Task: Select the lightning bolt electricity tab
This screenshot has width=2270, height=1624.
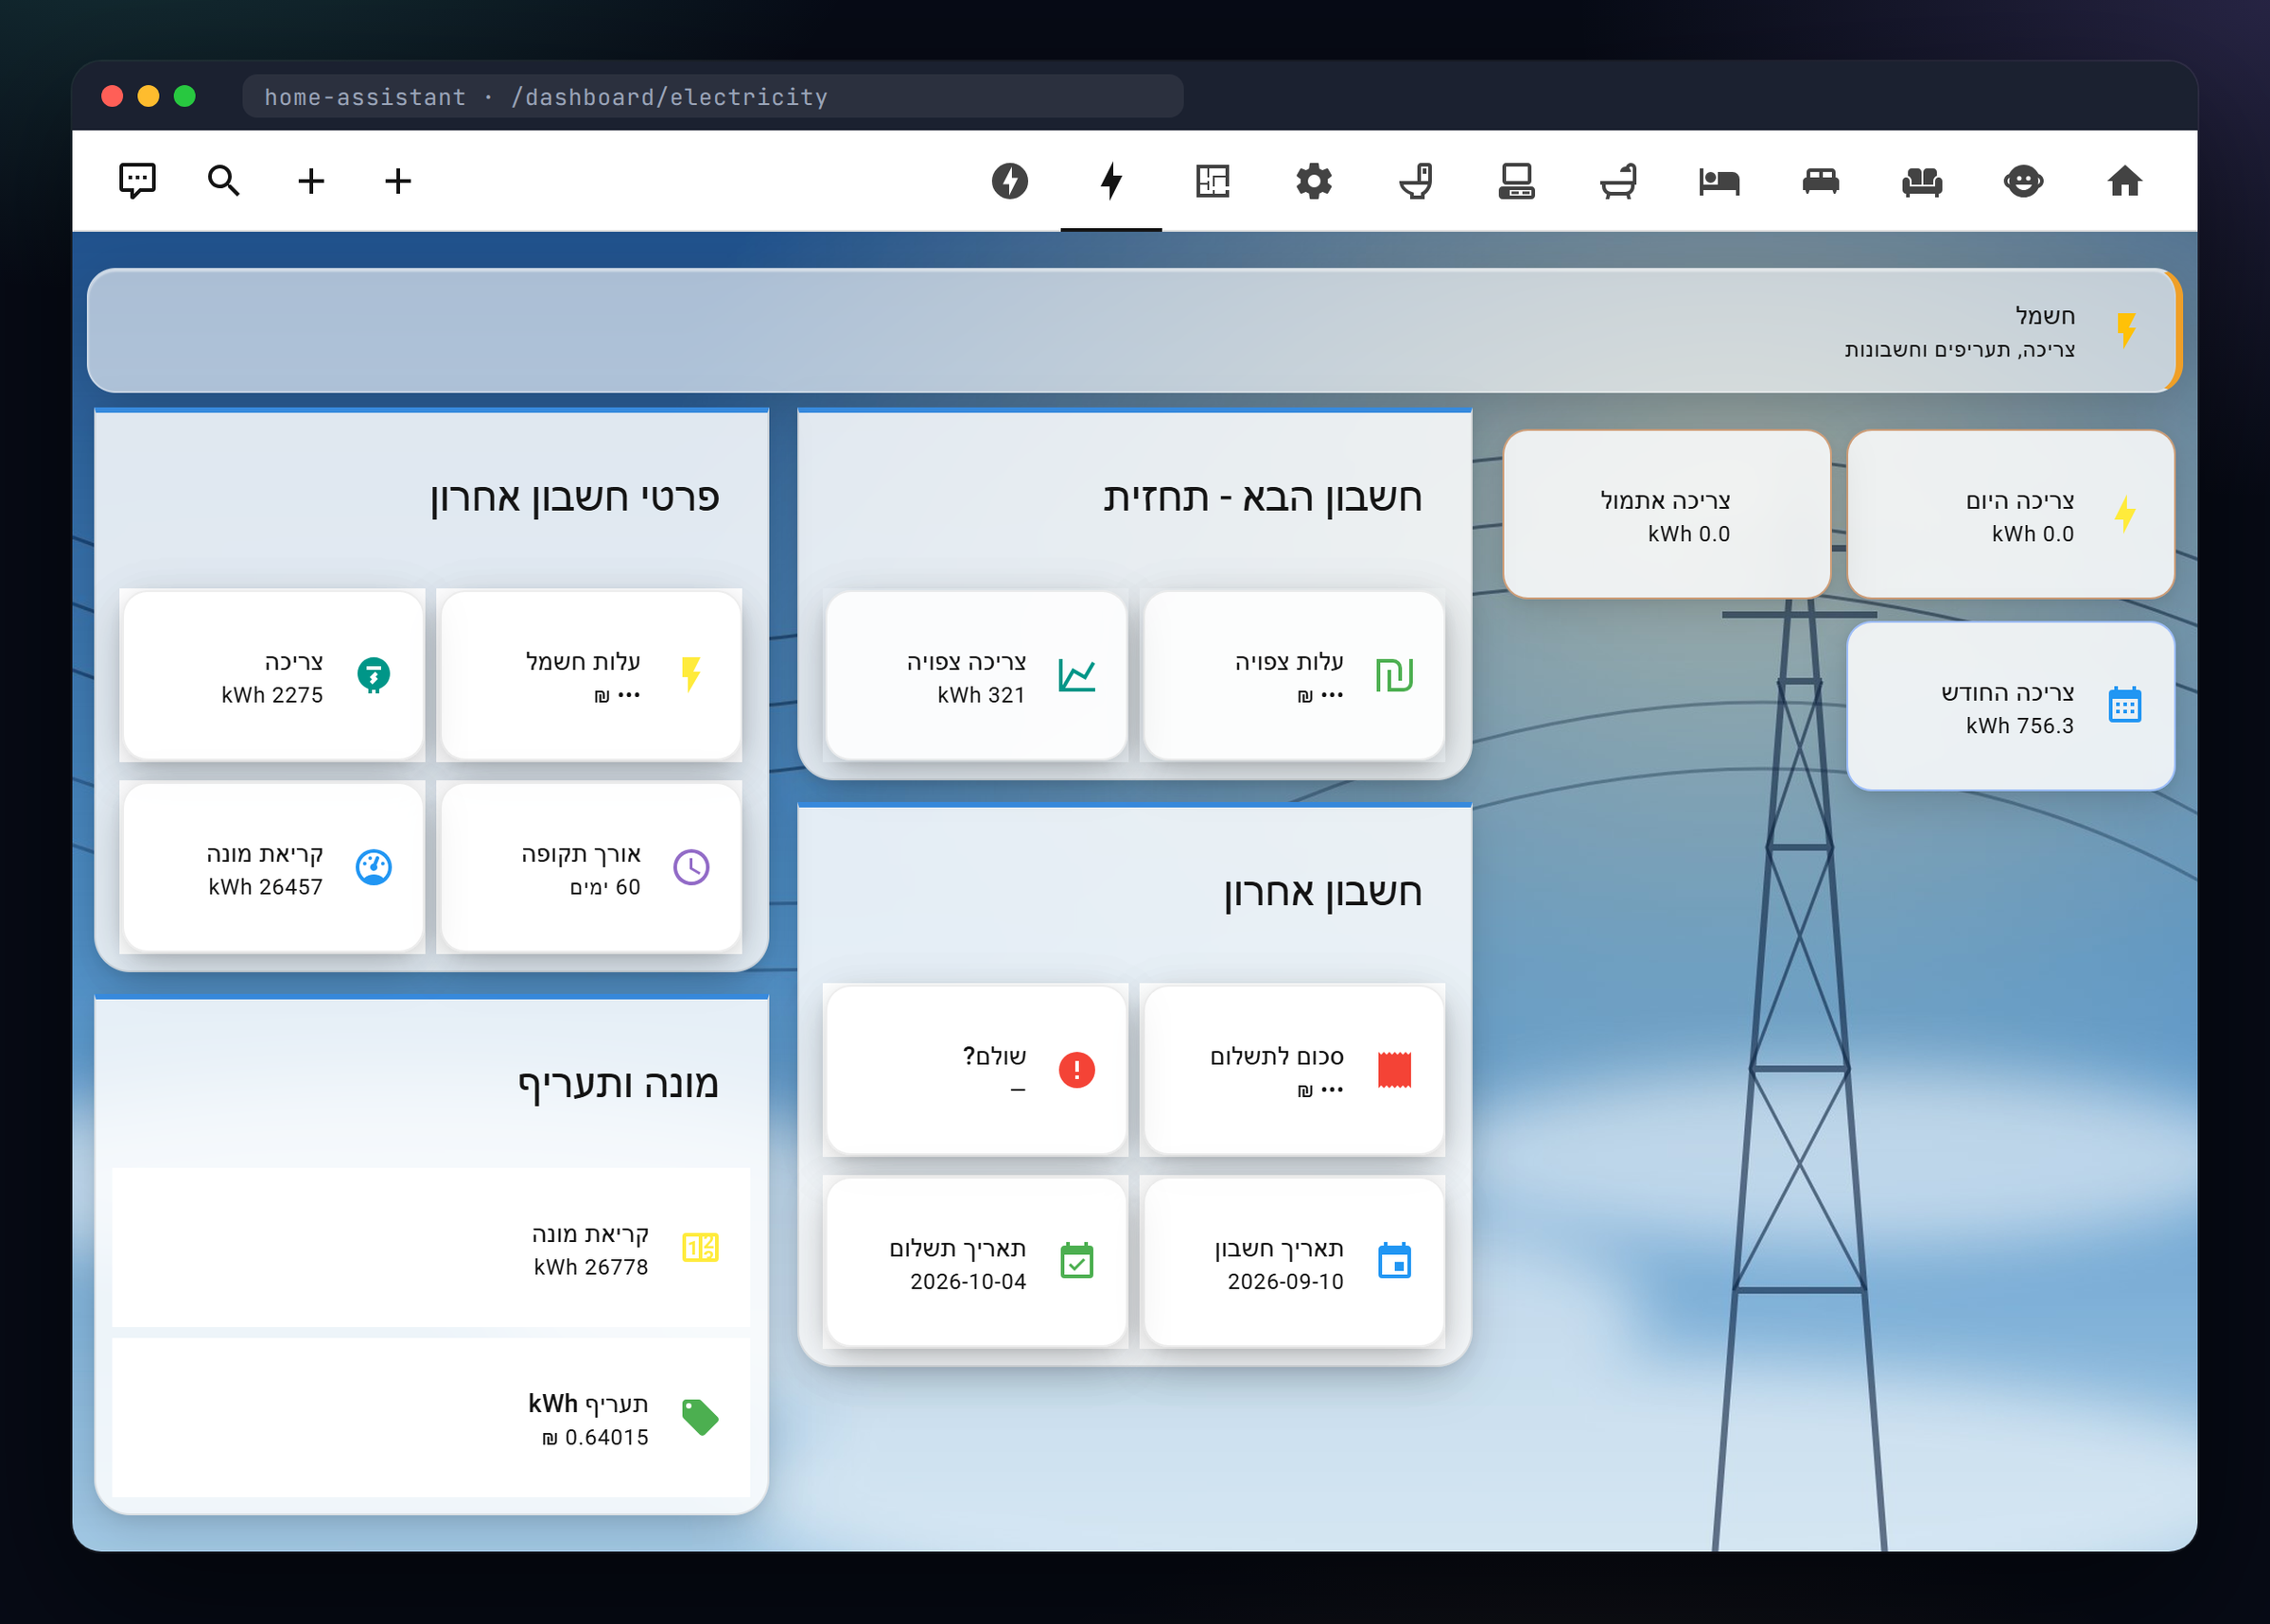Action: [x=1111, y=181]
